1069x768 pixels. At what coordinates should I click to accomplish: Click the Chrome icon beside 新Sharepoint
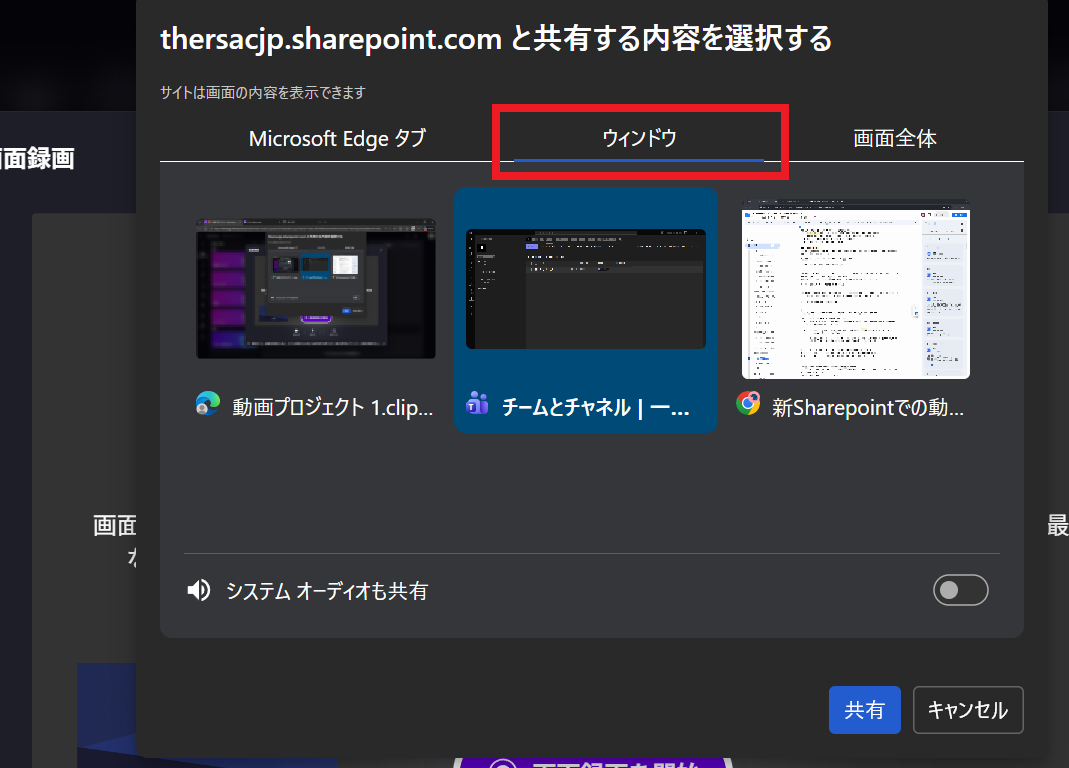point(747,404)
